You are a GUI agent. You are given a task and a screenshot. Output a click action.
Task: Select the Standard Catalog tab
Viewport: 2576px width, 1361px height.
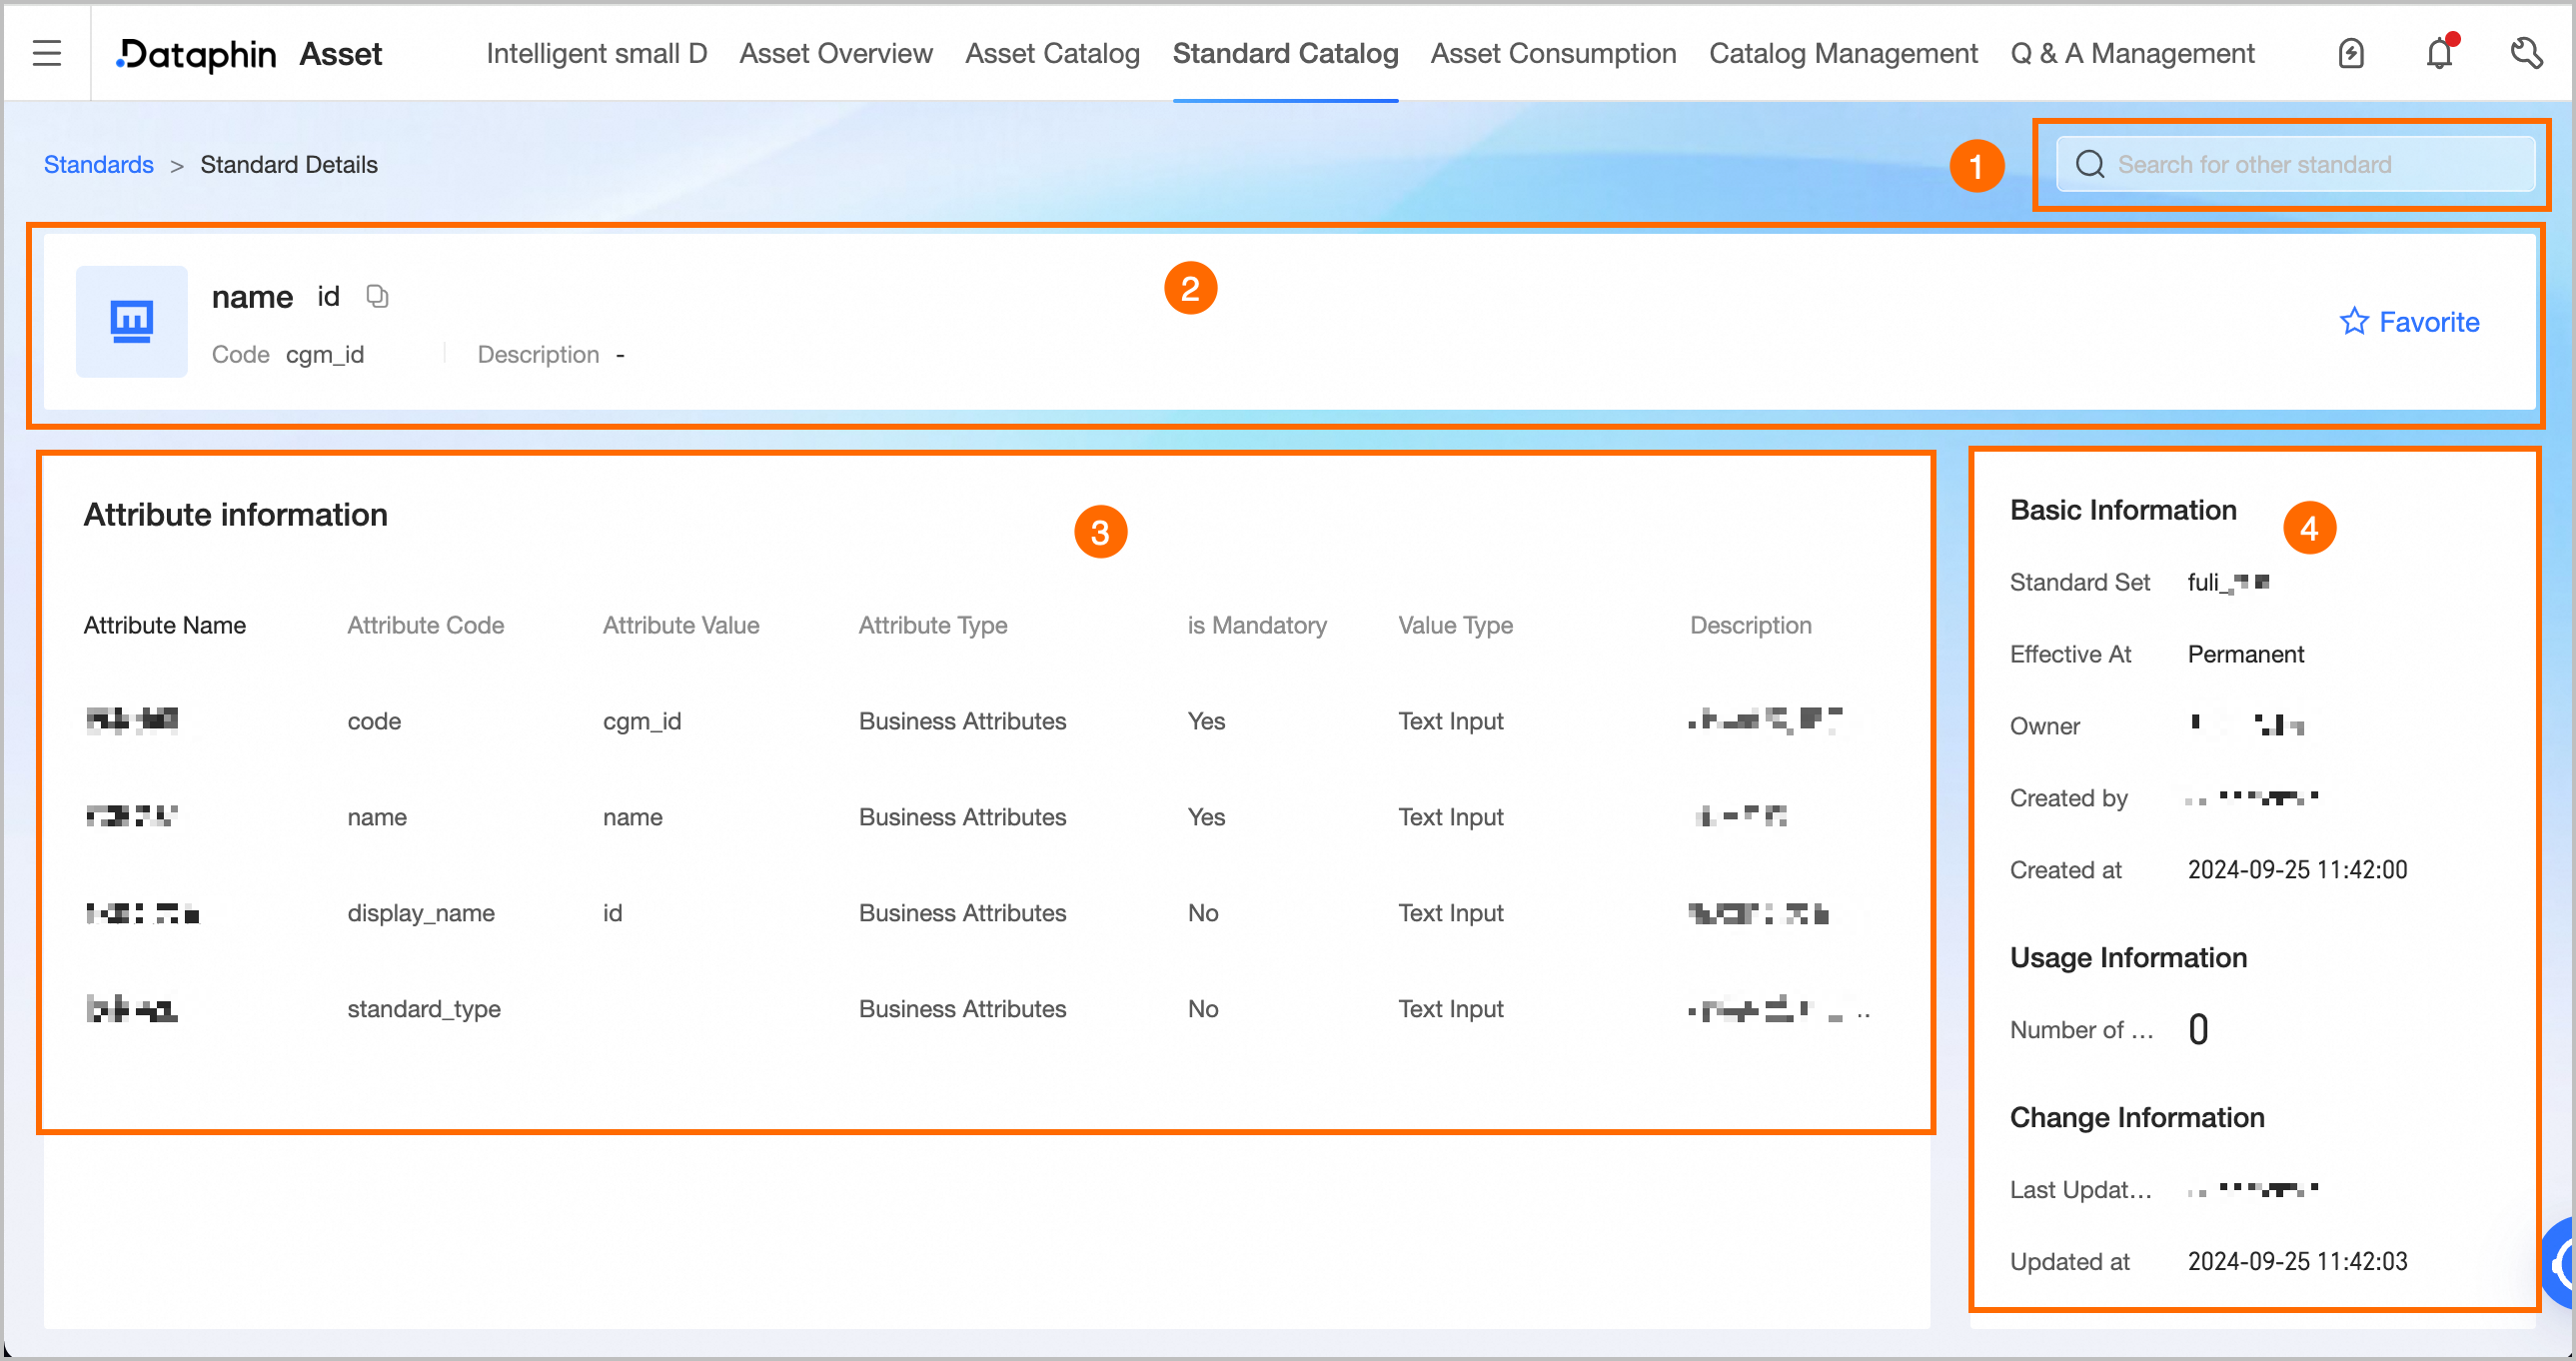1285,53
